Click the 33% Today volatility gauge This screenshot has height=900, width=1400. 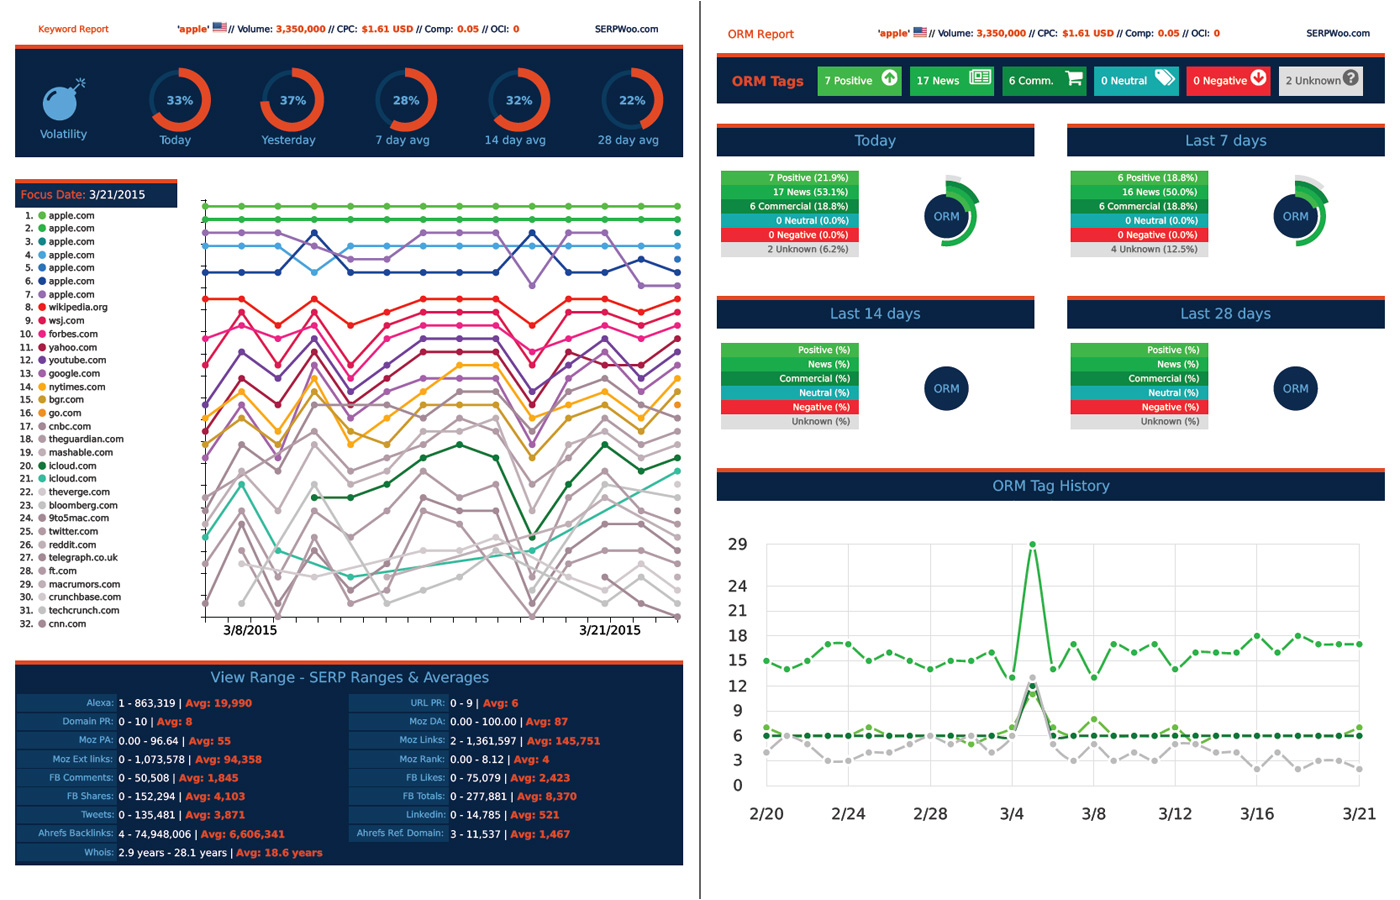[180, 100]
